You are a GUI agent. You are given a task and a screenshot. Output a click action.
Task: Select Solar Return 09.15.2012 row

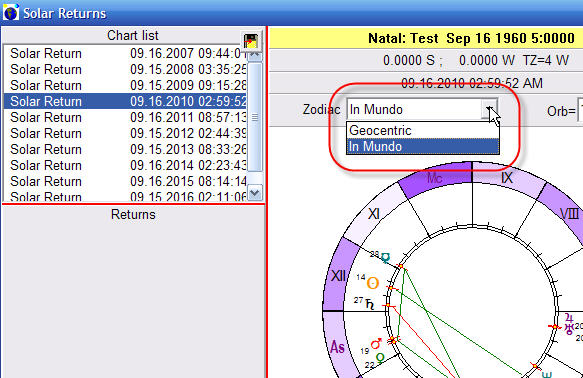(x=125, y=133)
